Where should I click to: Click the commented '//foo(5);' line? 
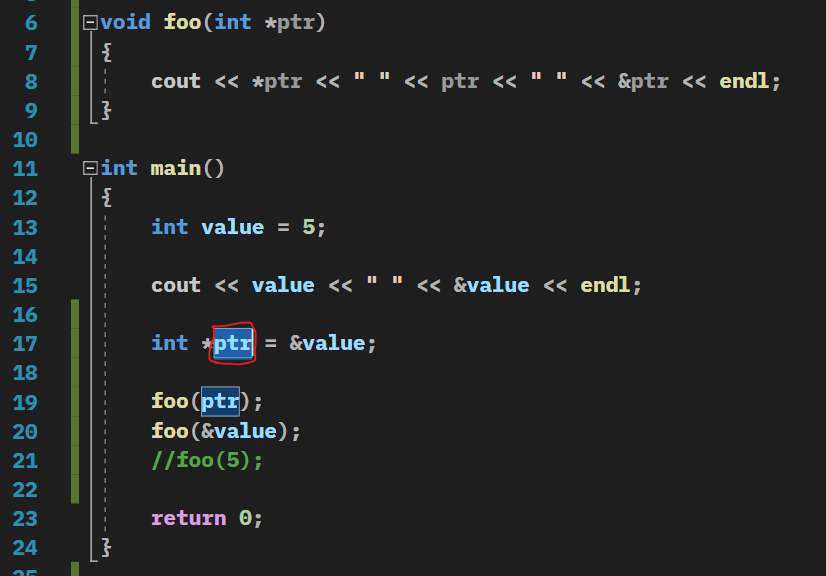pyautogui.click(x=207, y=460)
